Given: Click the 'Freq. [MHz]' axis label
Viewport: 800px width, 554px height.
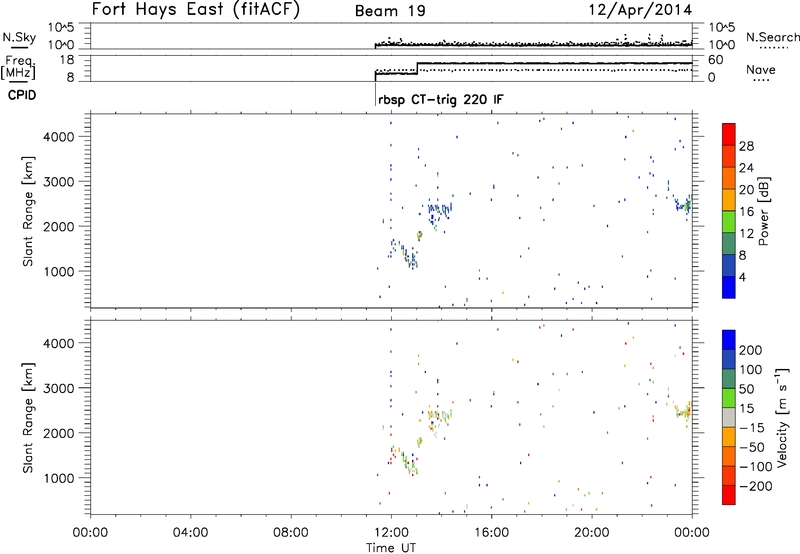Looking at the screenshot, I should pyautogui.click(x=19, y=67).
